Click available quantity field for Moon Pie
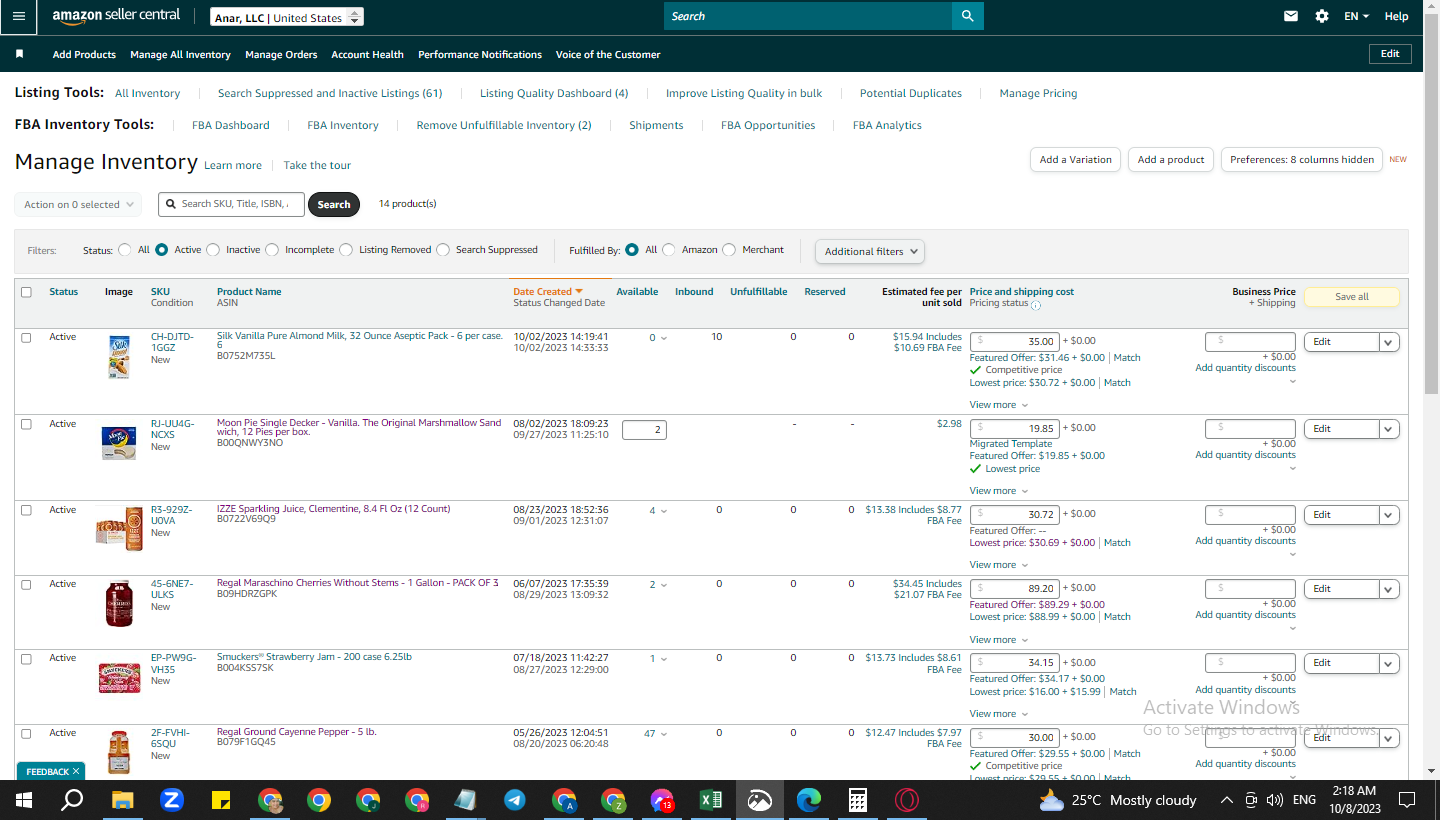This screenshot has height=820, width=1440. pyautogui.click(x=644, y=430)
